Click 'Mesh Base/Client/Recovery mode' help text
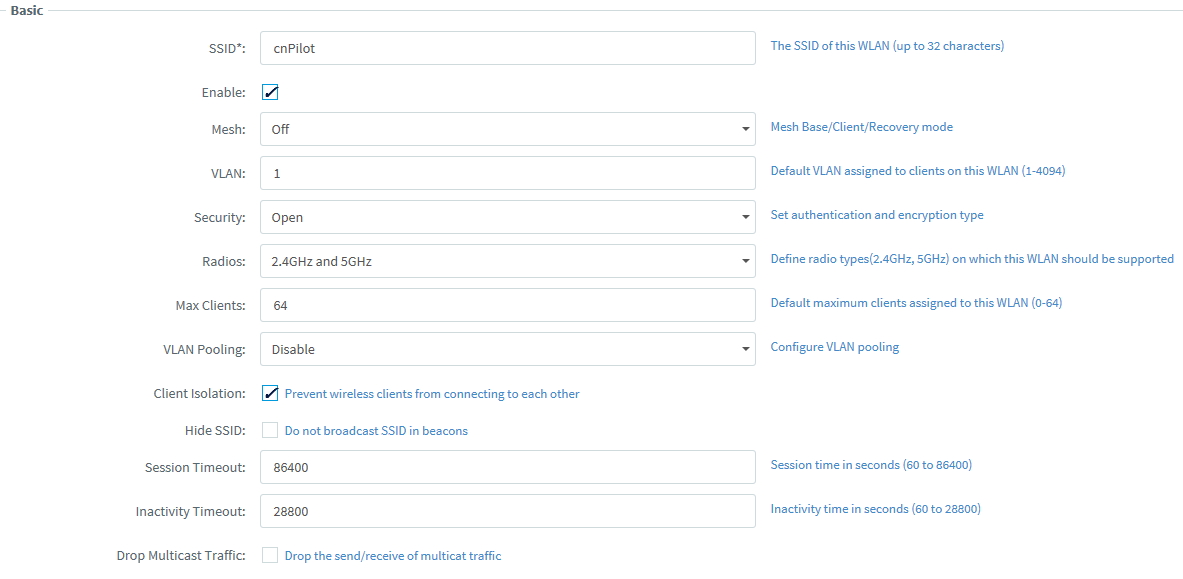Screen dimensions: 1183x579 [x=861, y=127]
